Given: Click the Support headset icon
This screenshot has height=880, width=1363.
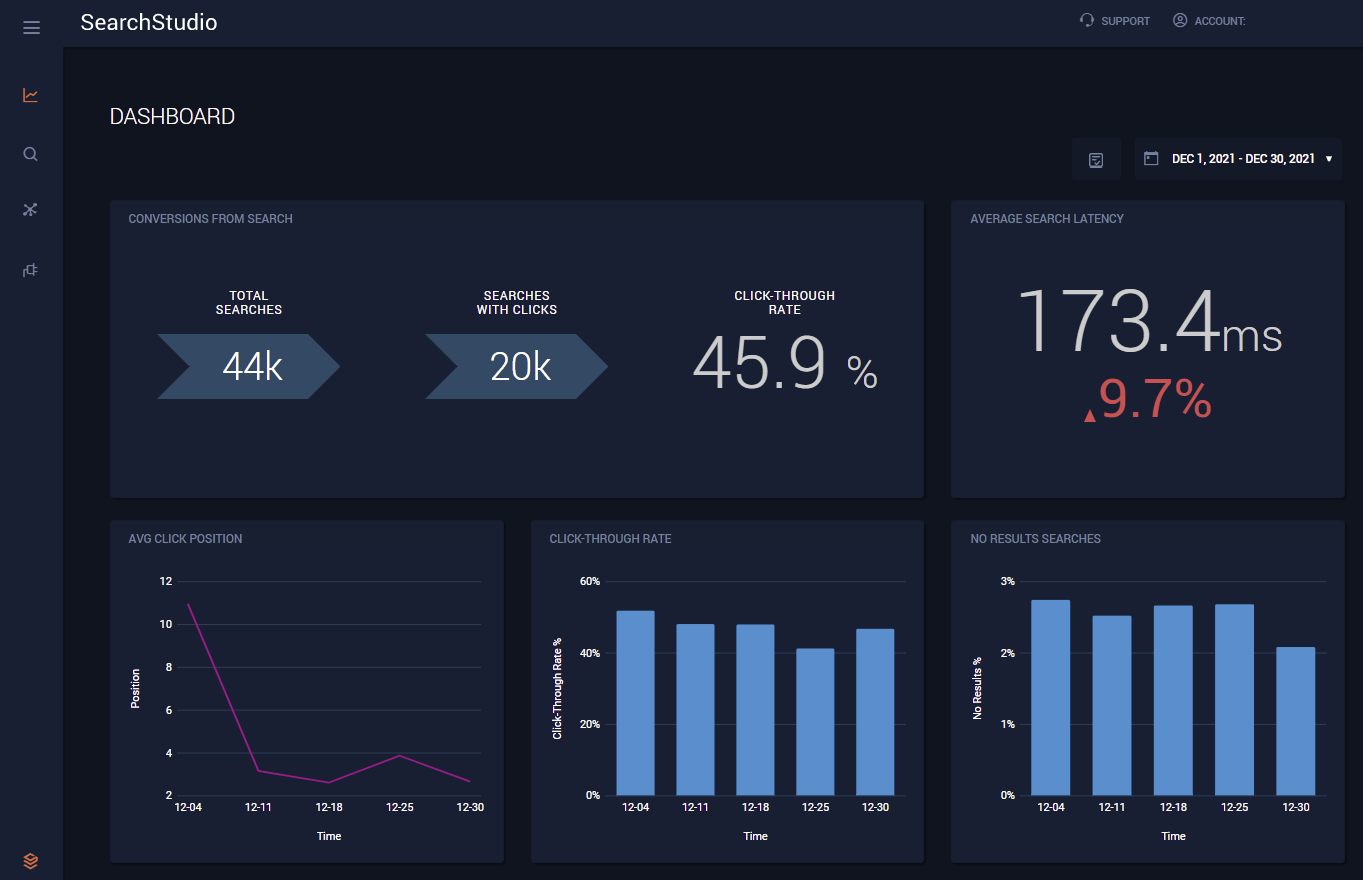Looking at the screenshot, I should pos(1087,20).
